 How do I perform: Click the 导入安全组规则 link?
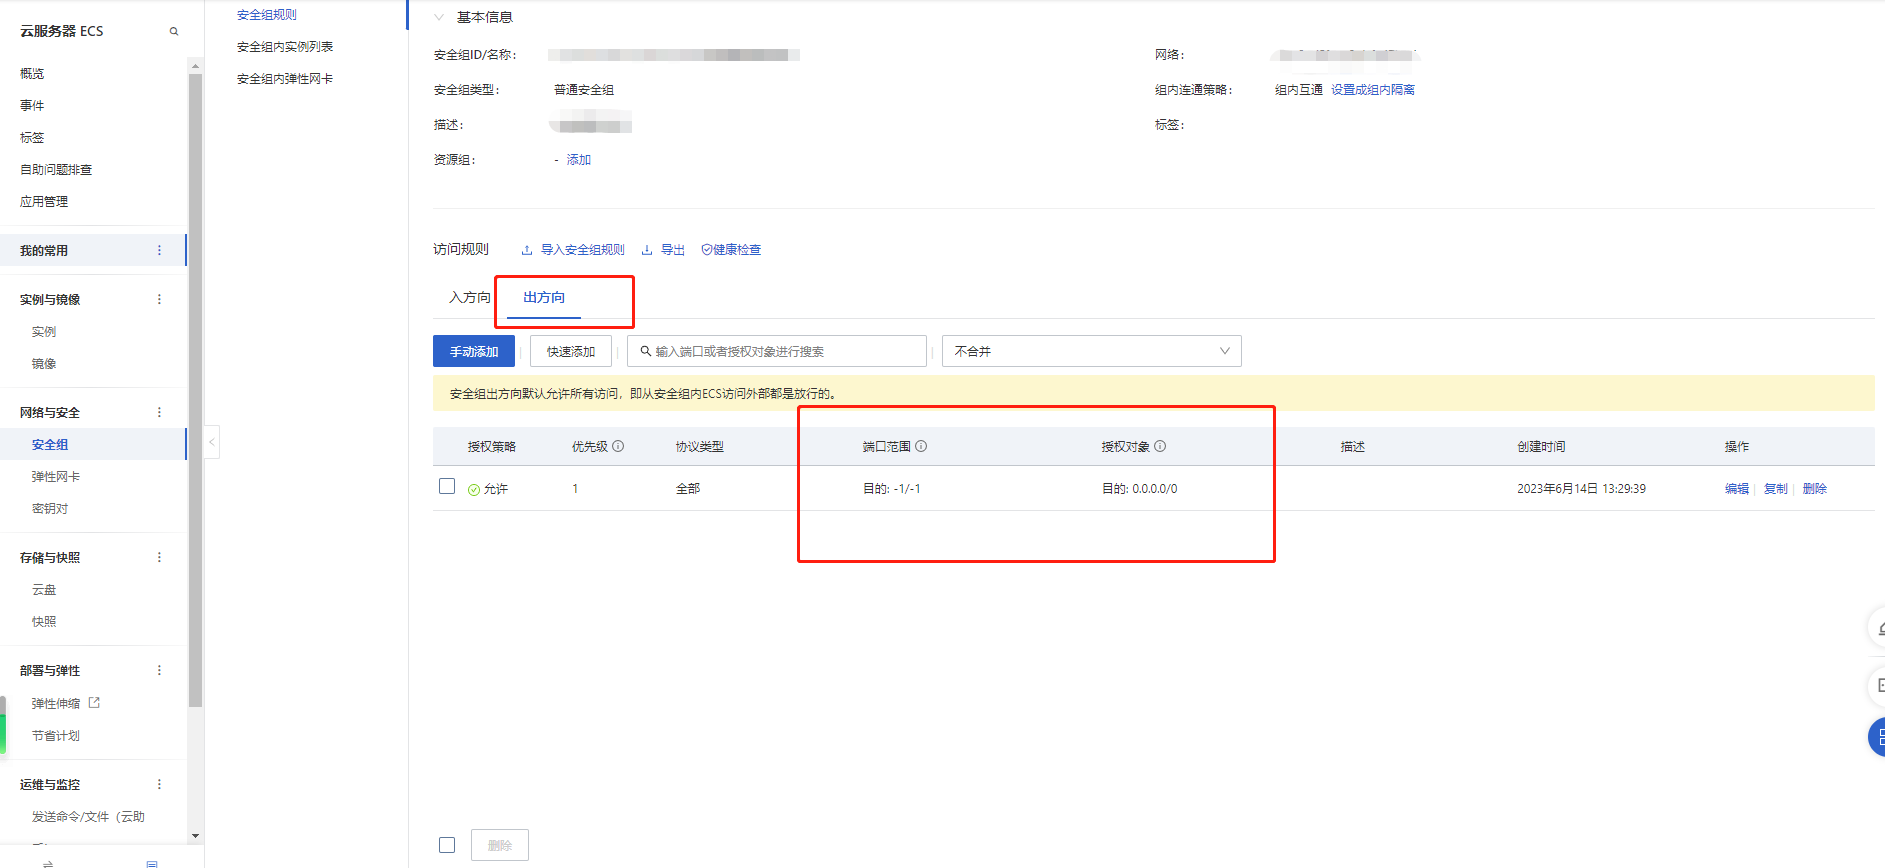click(582, 250)
